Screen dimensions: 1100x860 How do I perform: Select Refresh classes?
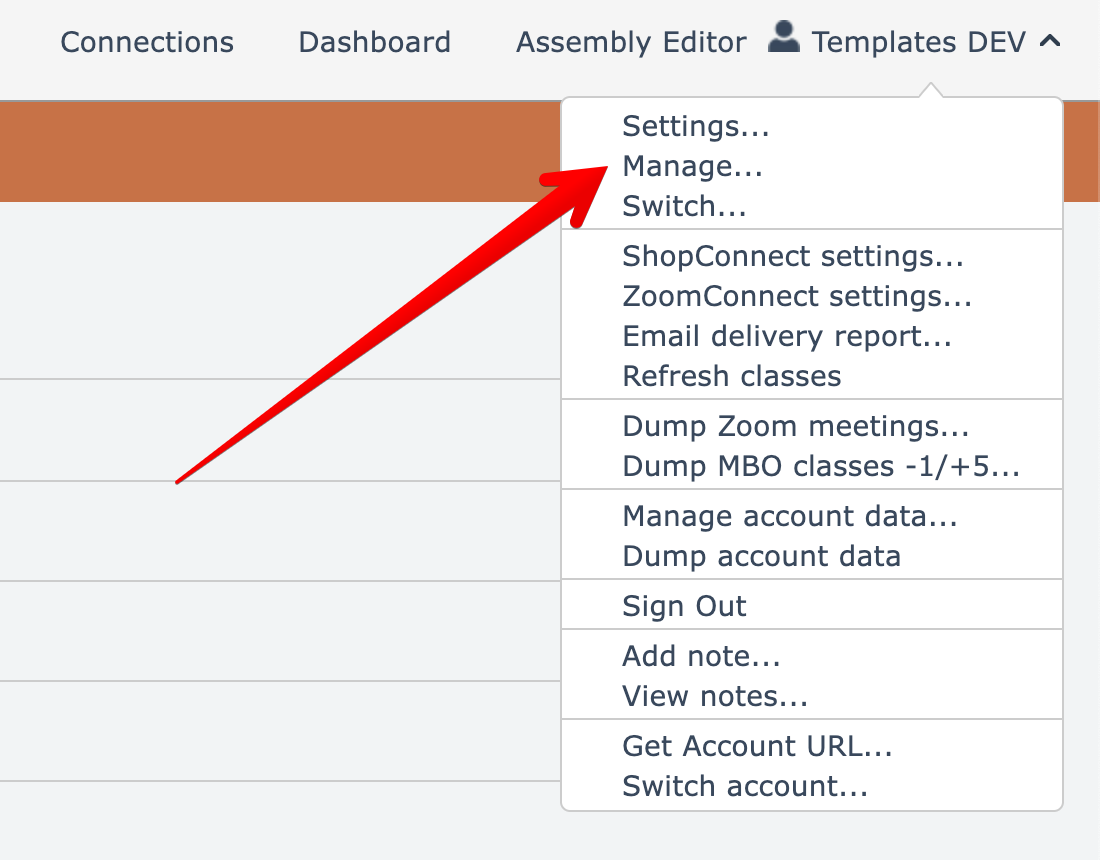731,377
